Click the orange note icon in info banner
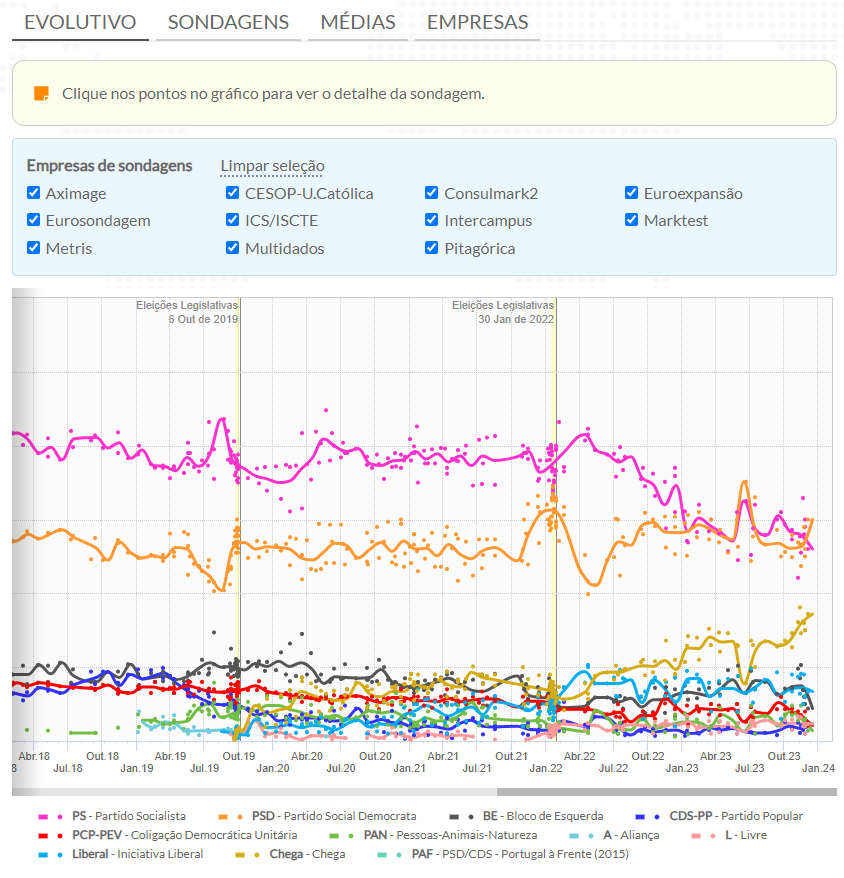The height and width of the screenshot is (878, 844). pyautogui.click(x=41, y=93)
